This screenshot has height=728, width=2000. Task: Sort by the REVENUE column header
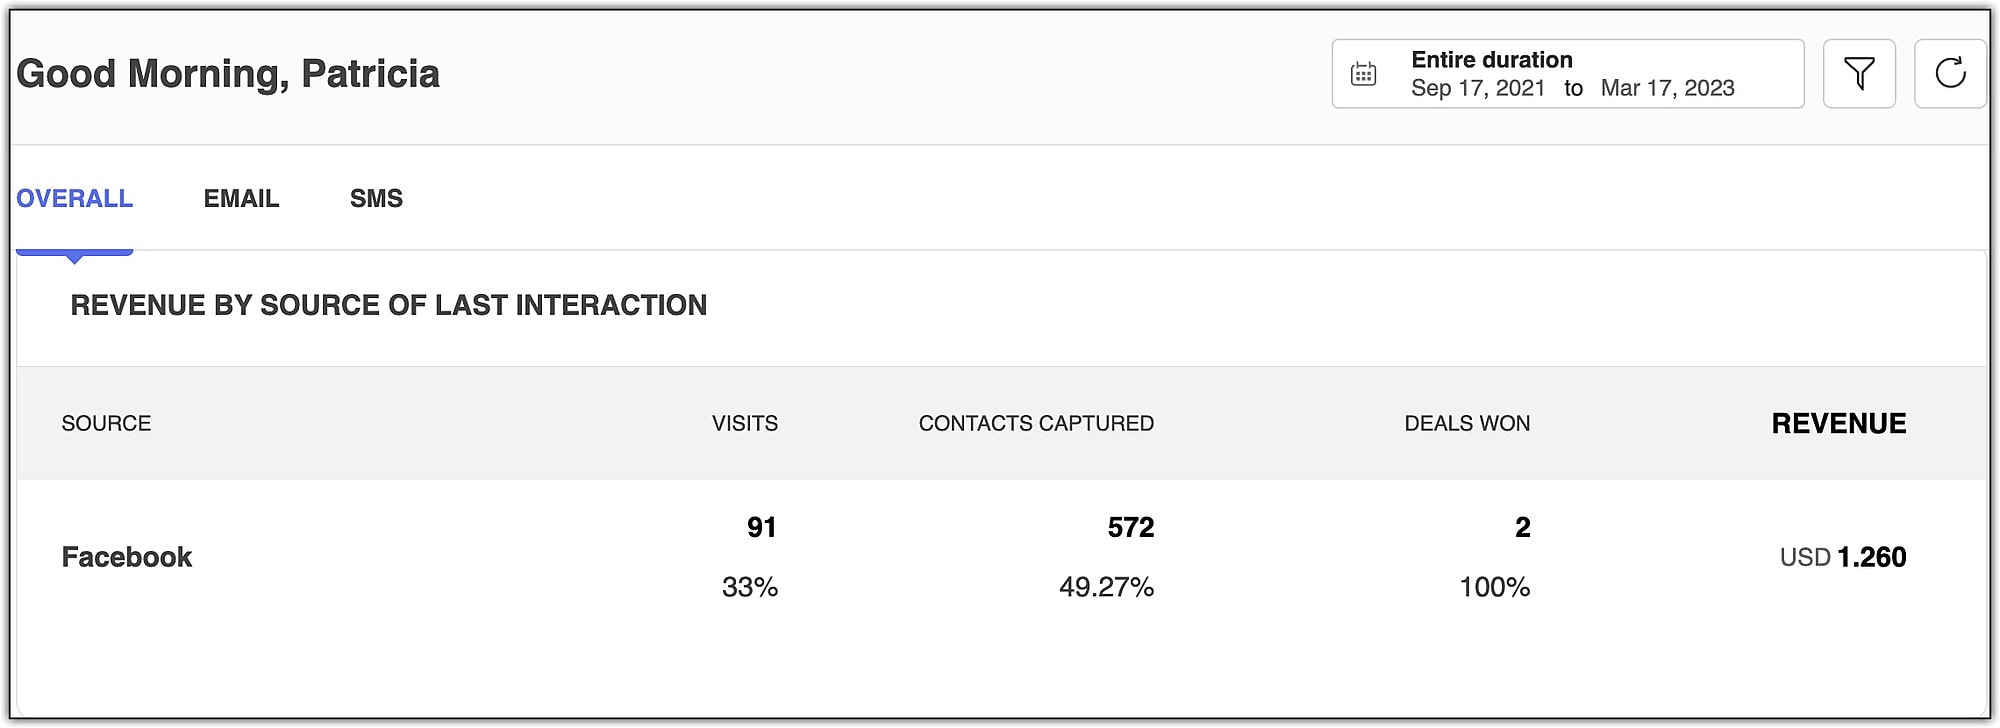coord(1838,423)
